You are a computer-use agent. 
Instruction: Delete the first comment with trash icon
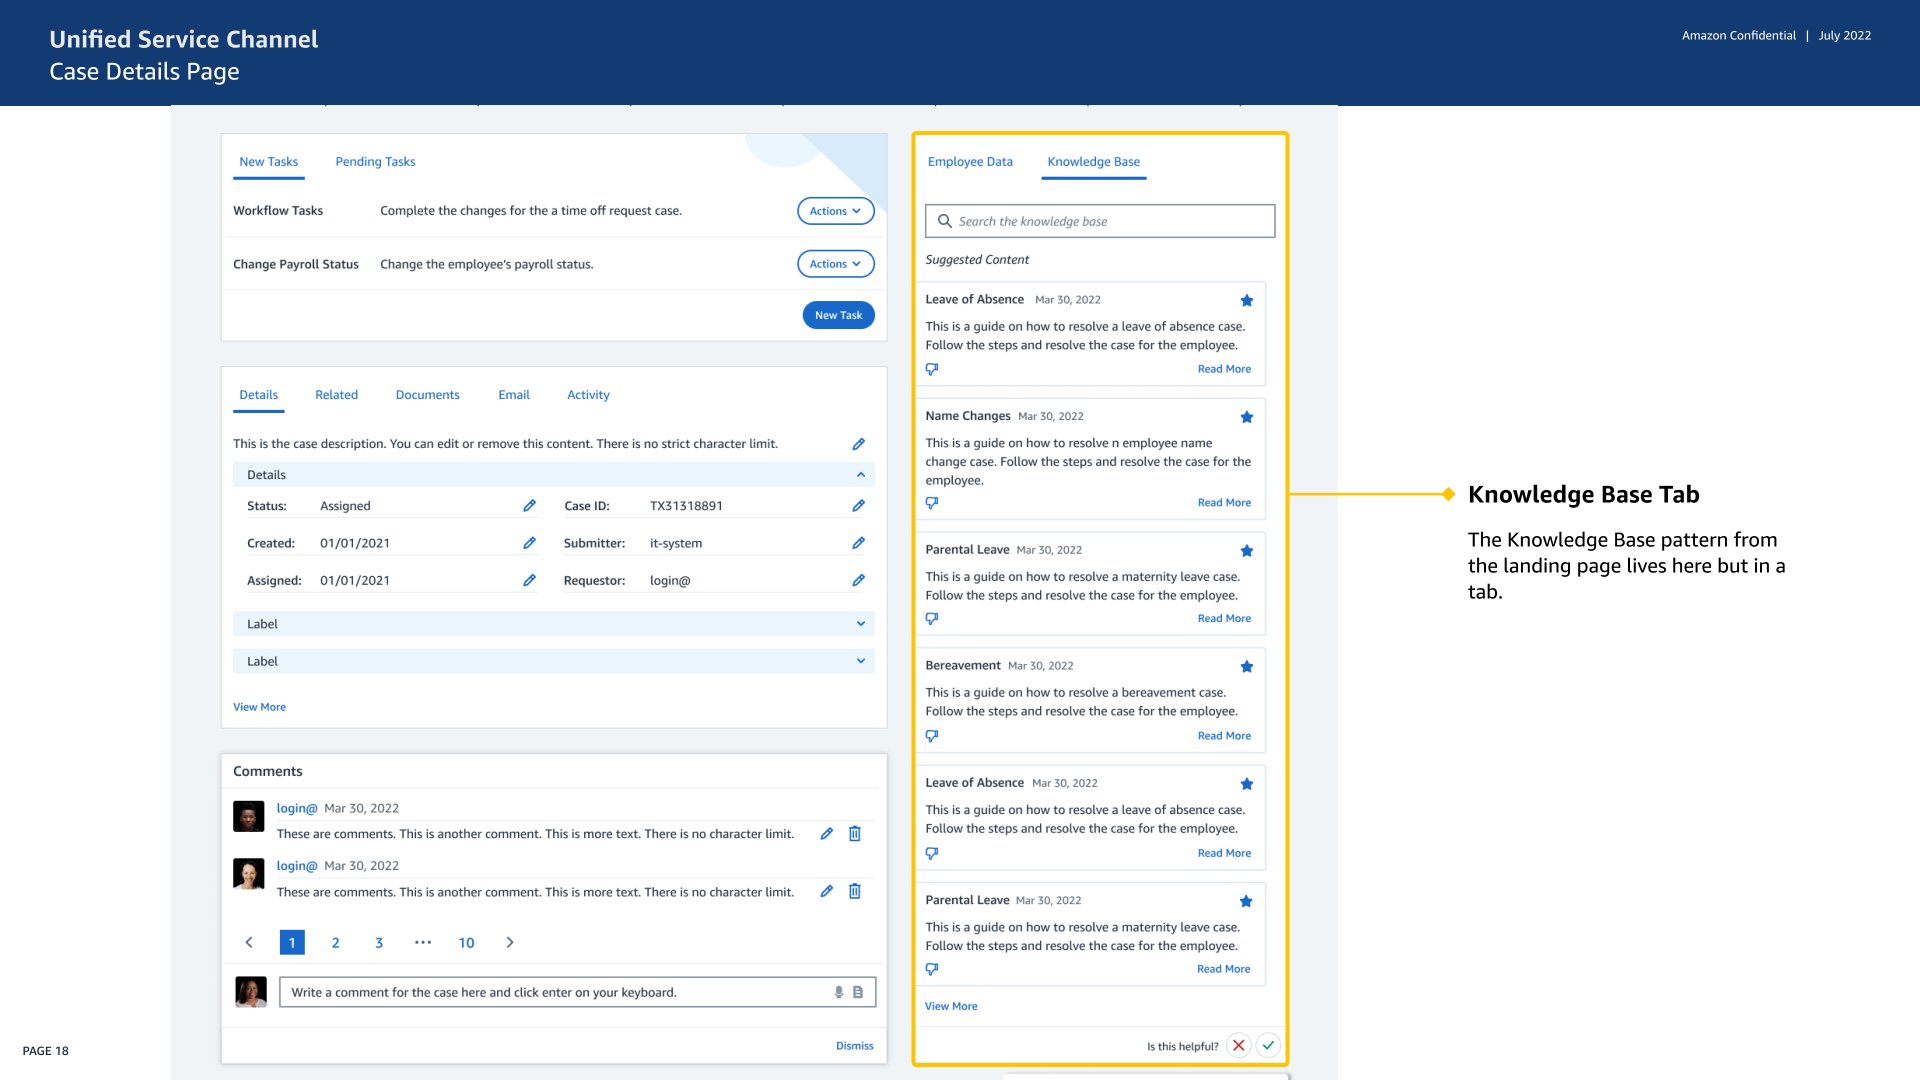pos(855,834)
